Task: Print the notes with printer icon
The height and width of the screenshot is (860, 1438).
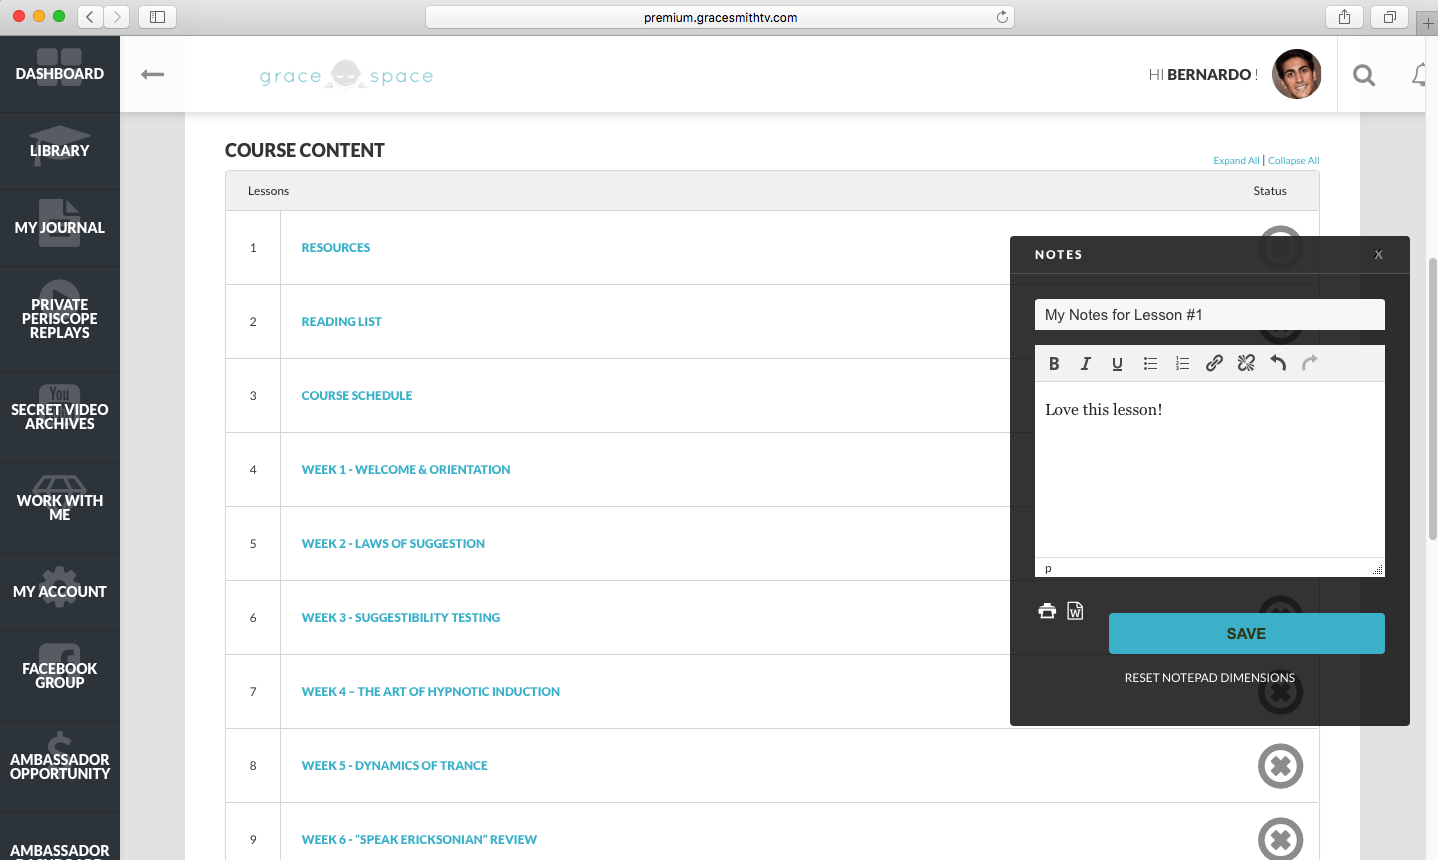Action: (1047, 611)
